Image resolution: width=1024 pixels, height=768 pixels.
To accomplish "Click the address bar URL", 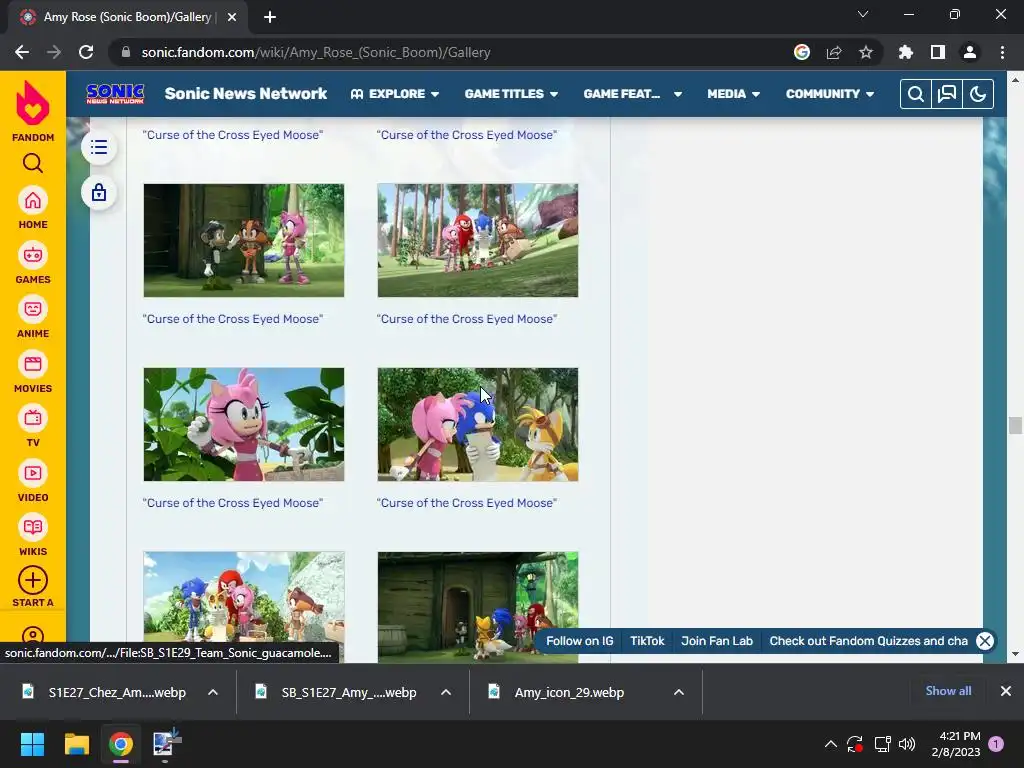I will pos(316,52).
